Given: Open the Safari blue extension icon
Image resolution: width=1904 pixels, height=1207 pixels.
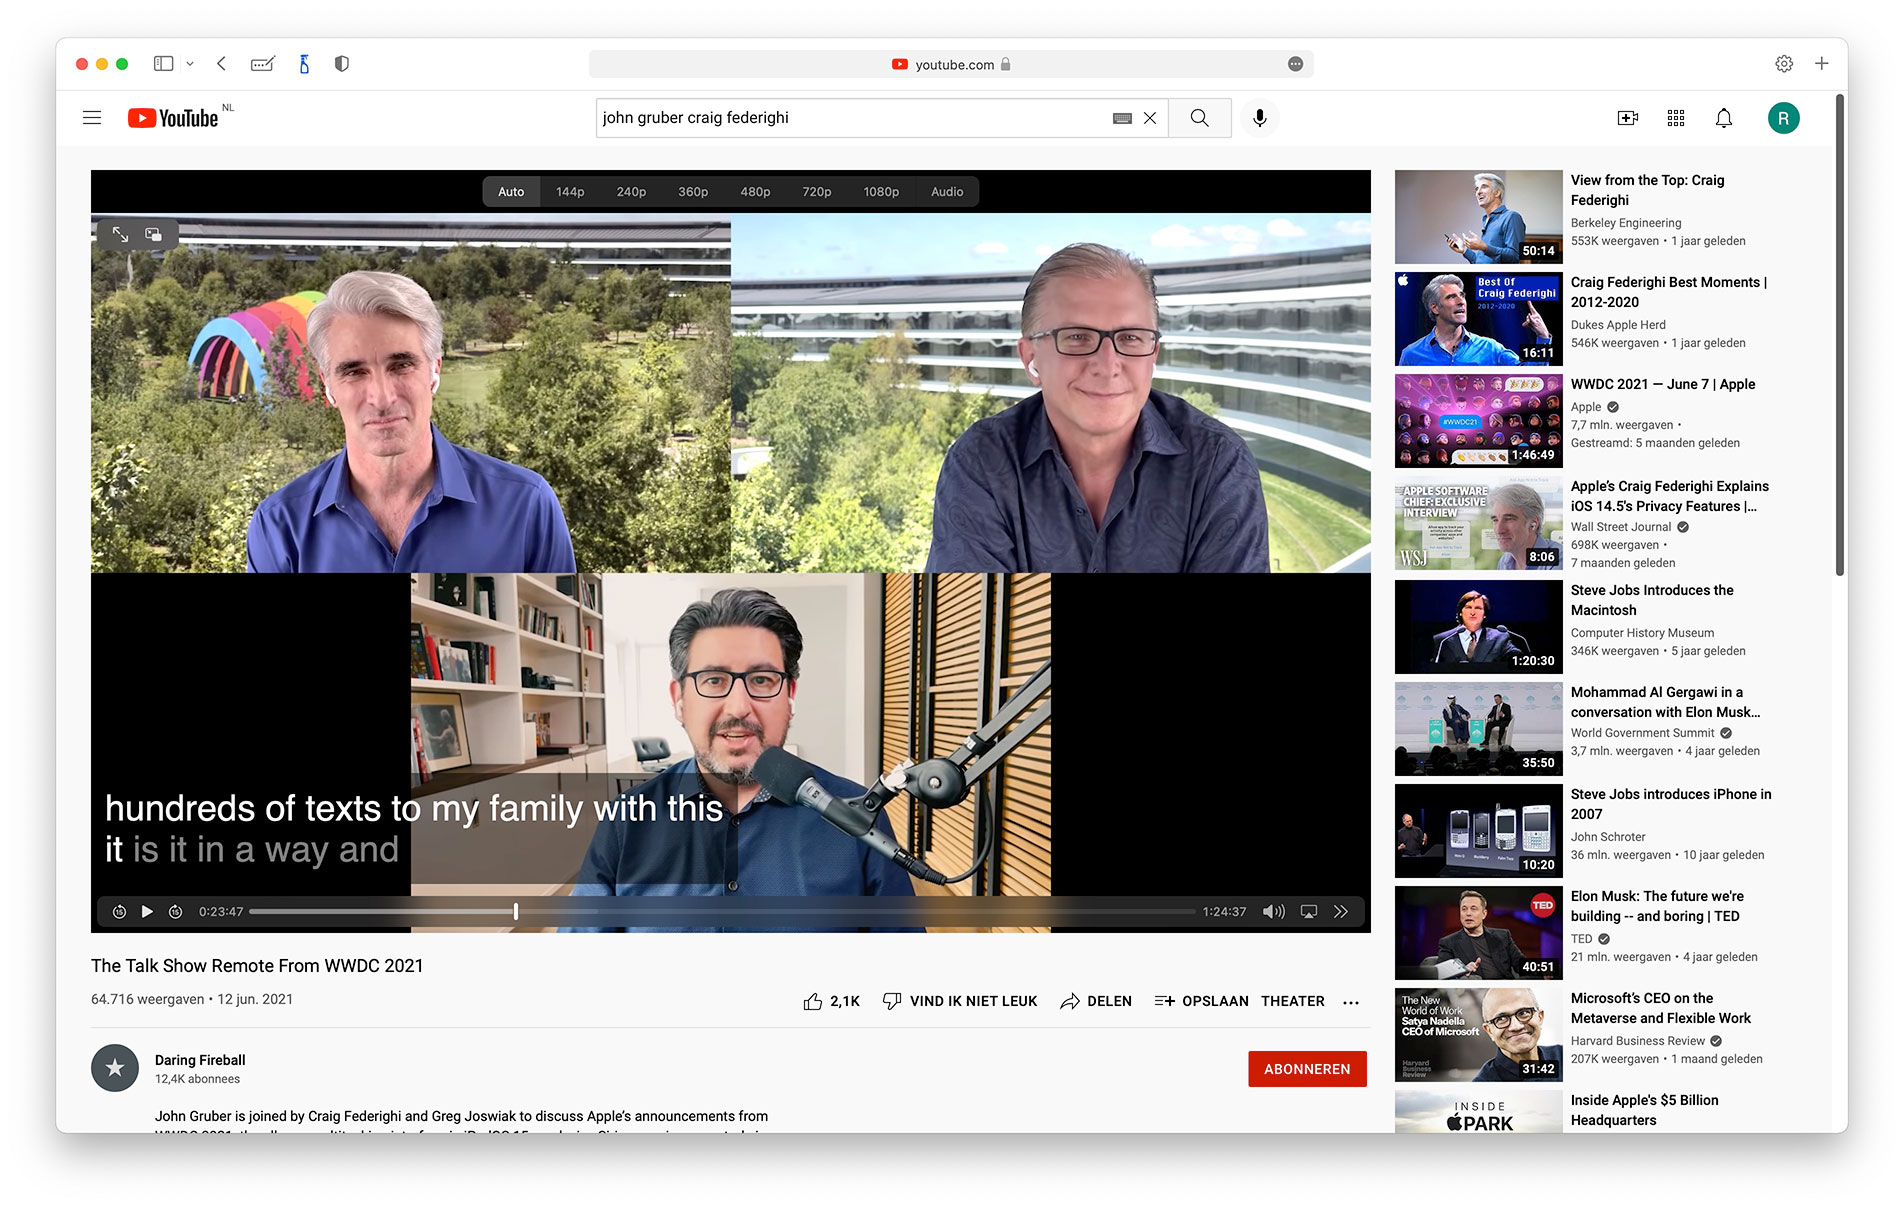Looking at the screenshot, I should [304, 63].
